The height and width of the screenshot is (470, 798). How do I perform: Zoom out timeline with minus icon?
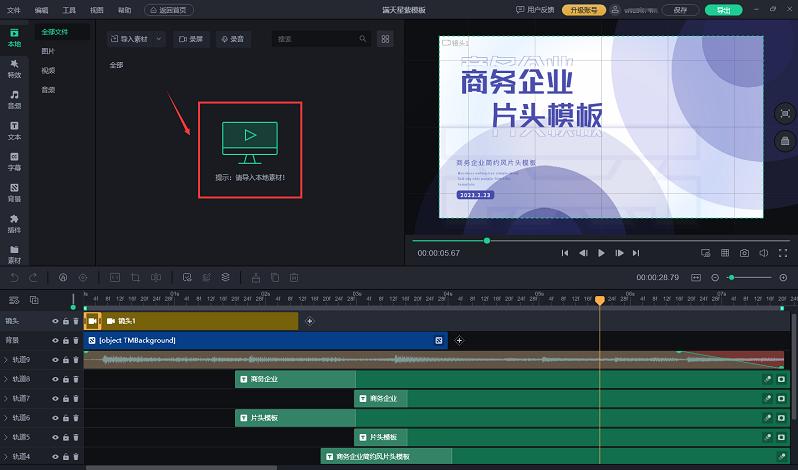pyautogui.click(x=715, y=277)
